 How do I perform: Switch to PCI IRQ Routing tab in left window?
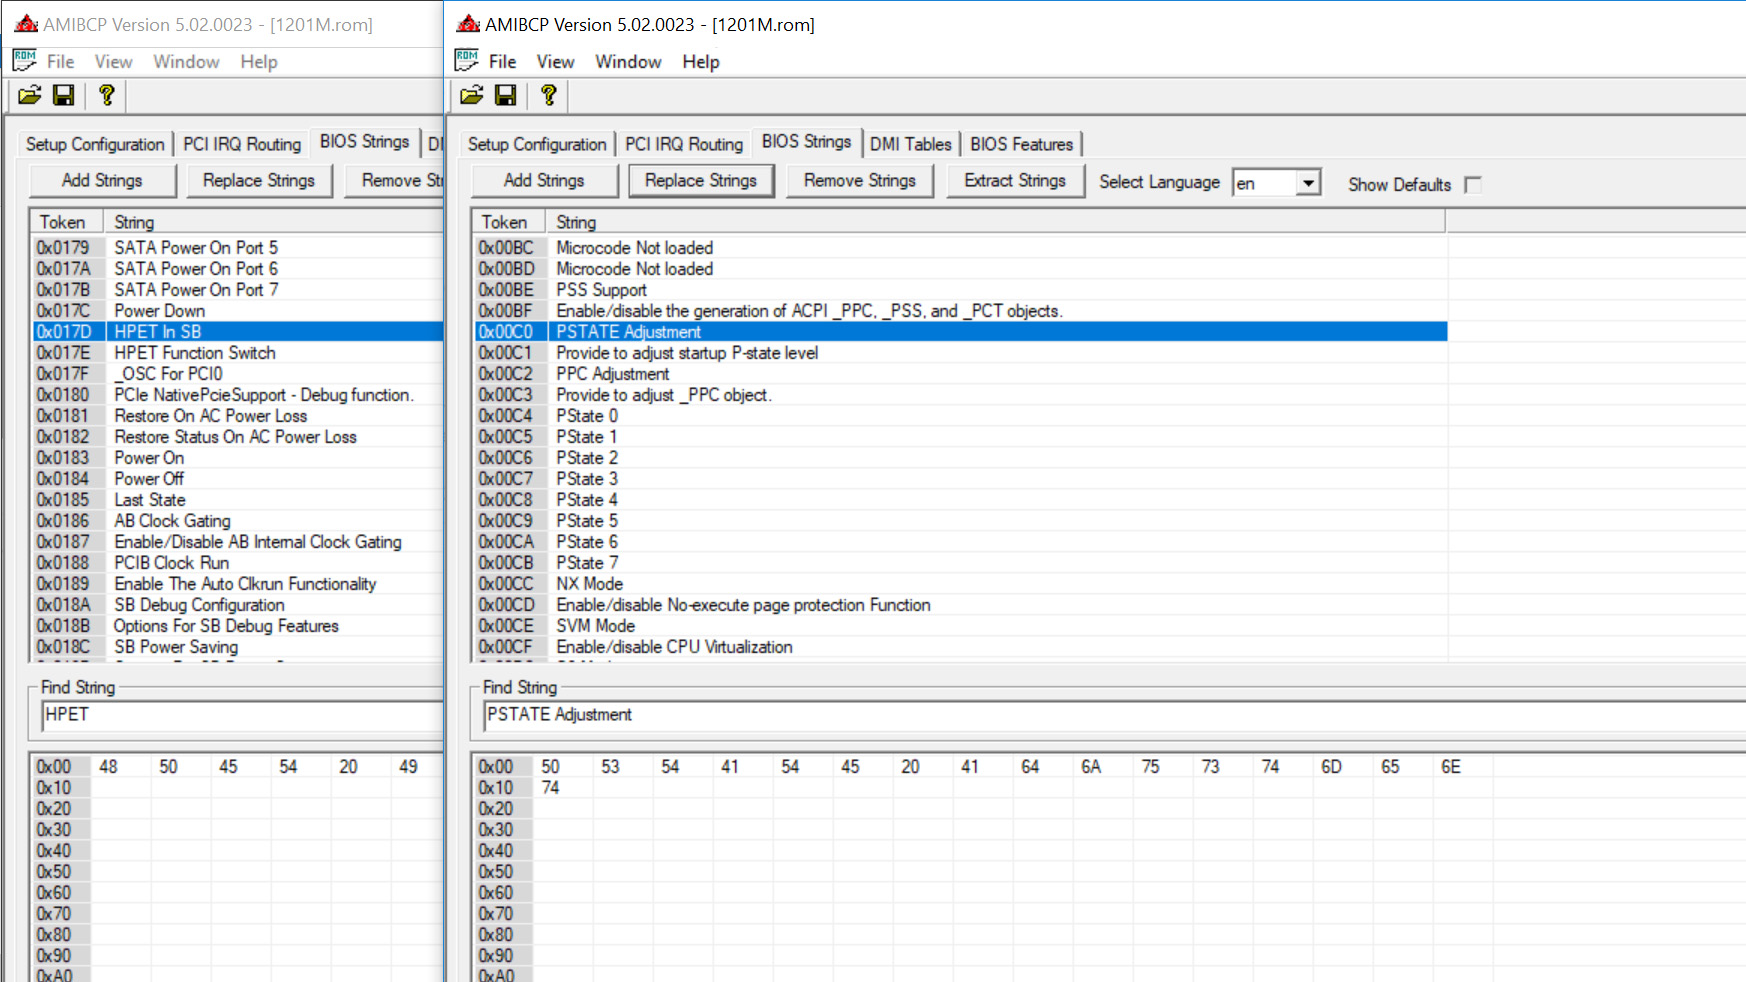[242, 144]
